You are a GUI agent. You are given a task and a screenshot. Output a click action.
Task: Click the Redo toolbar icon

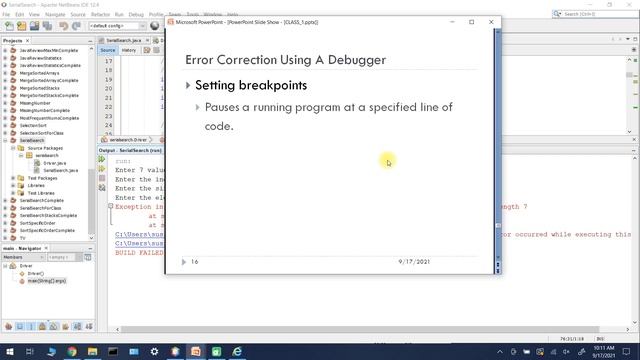point(76,26)
